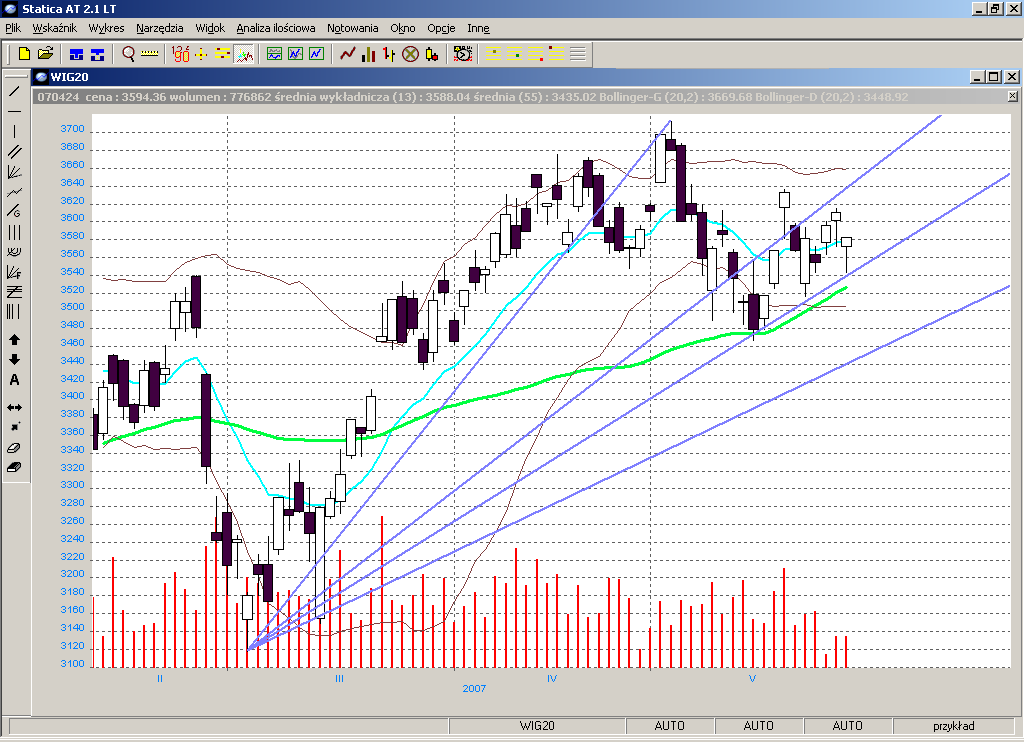Open the Widok menu
The width and height of the screenshot is (1024, 742).
tap(210, 28)
